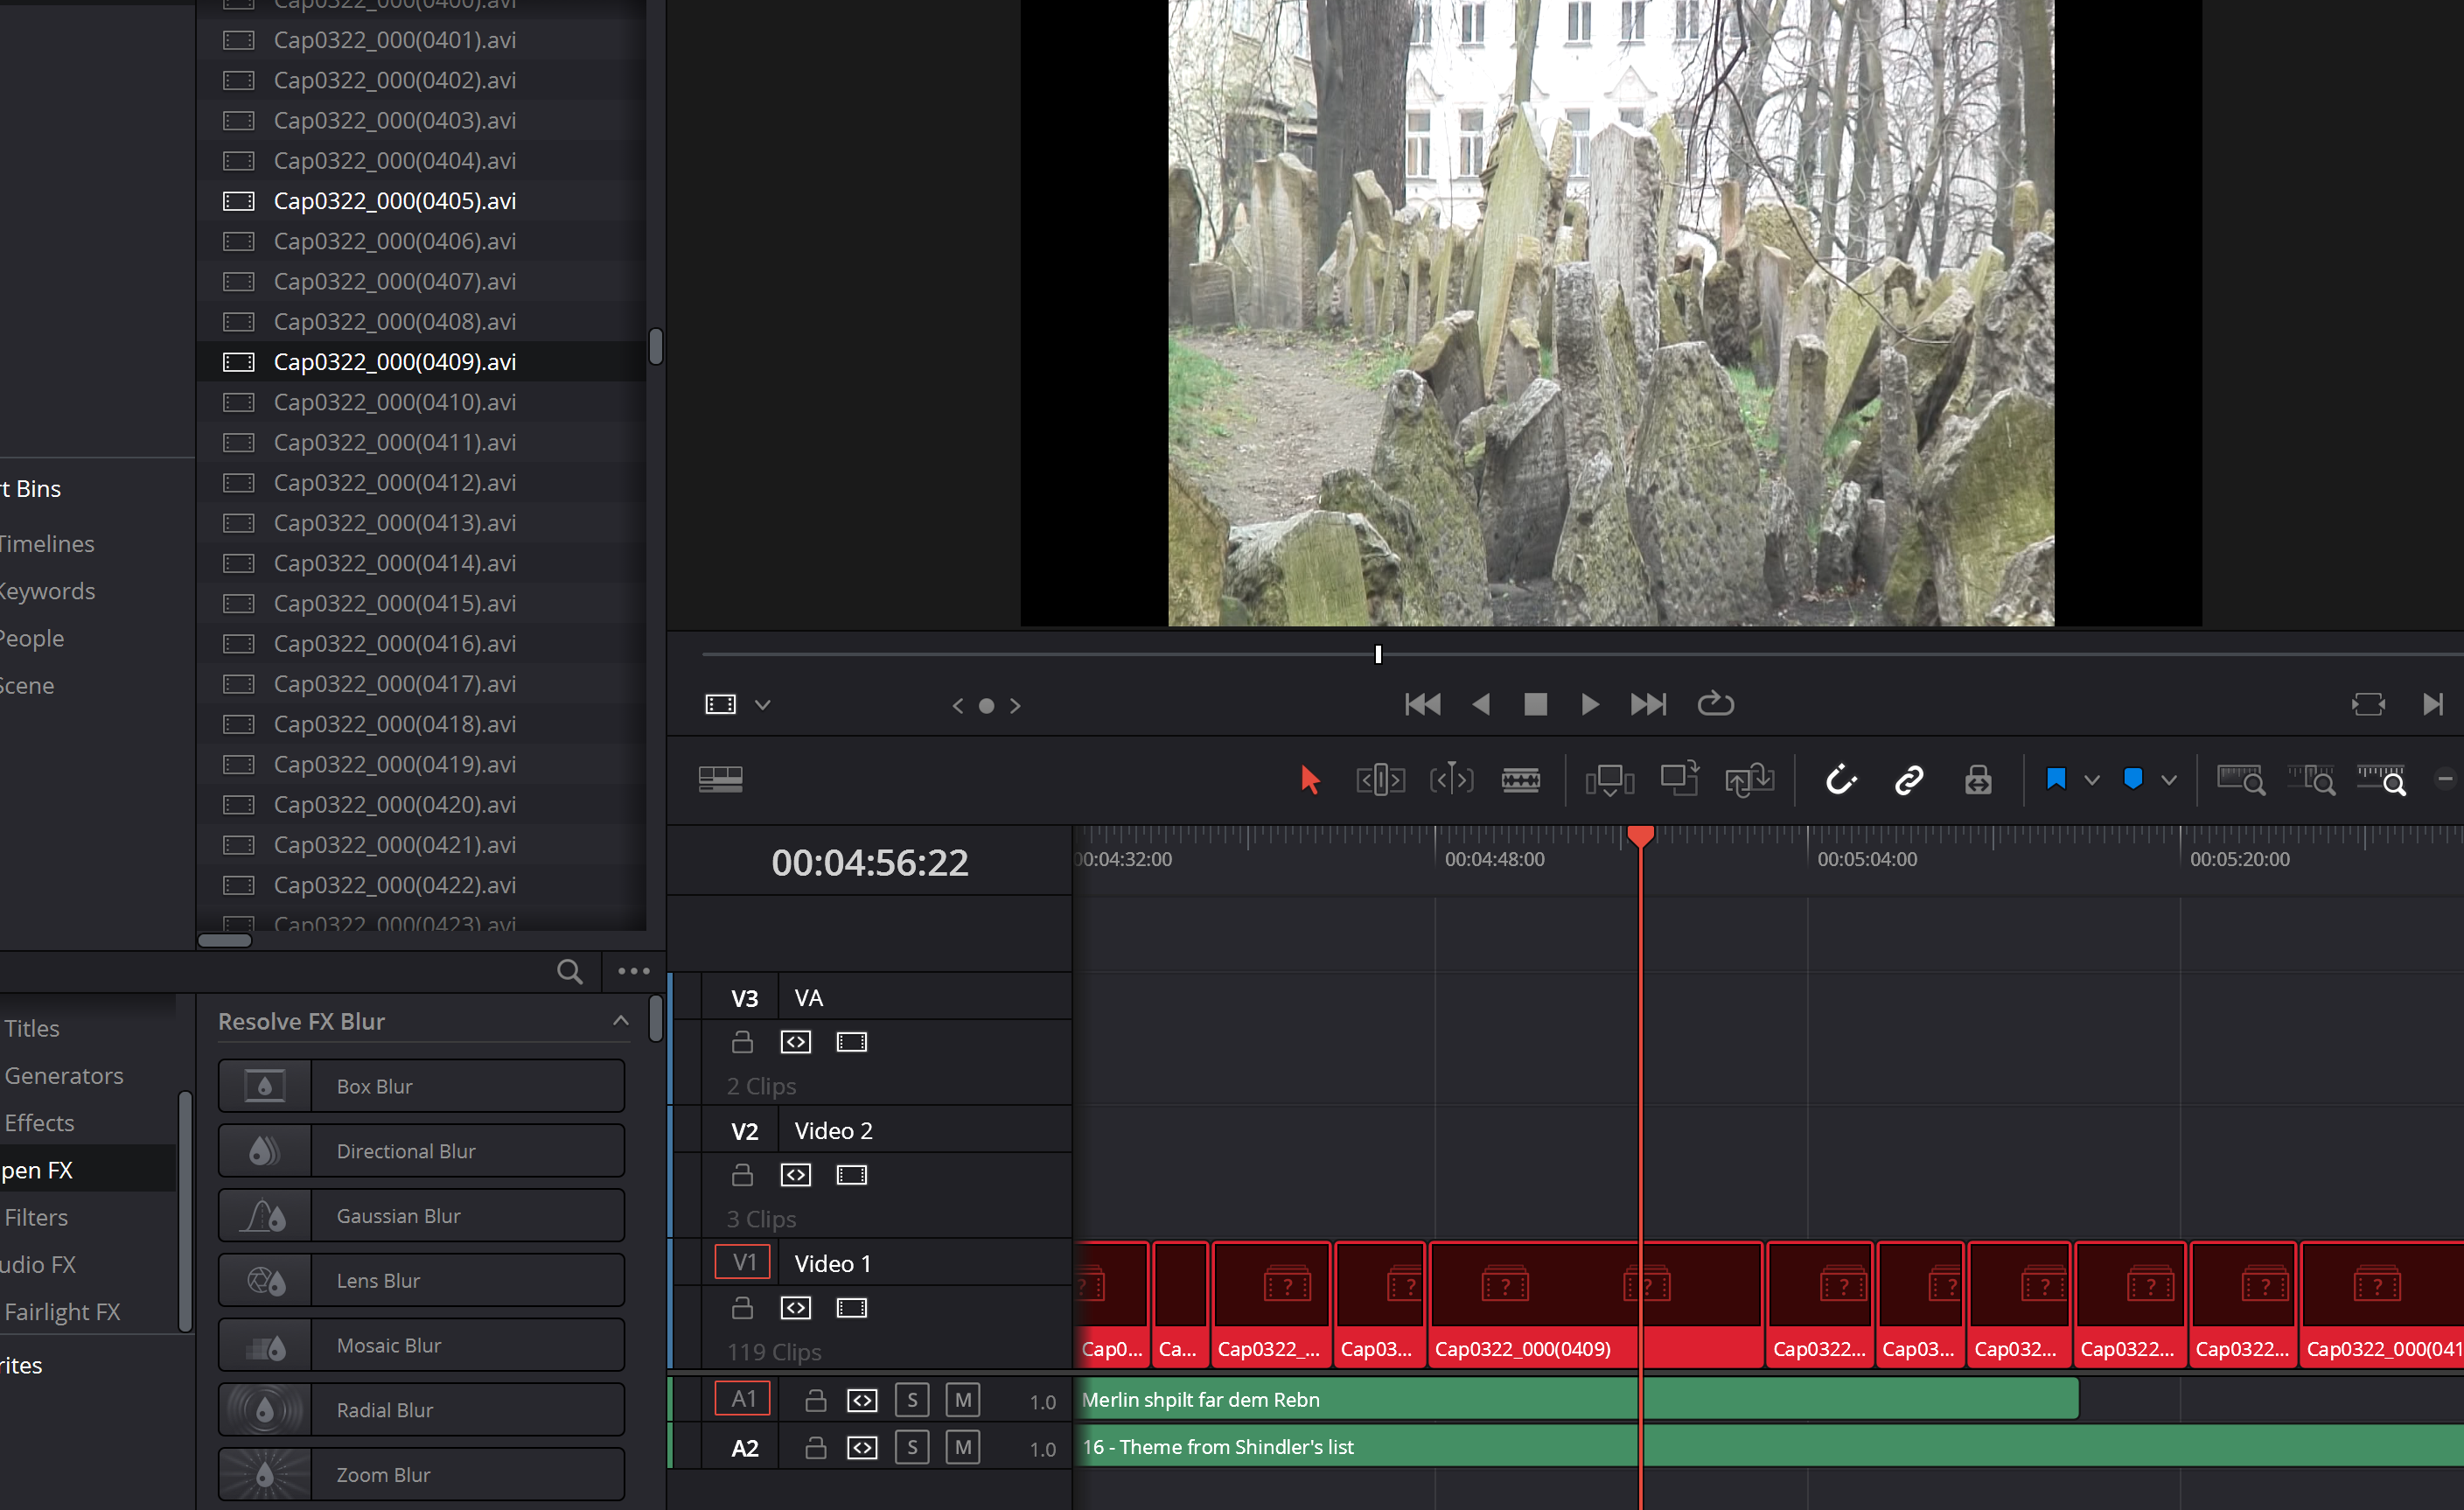
Task: Click the Position Lock icon
Action: click(1977, 779)
